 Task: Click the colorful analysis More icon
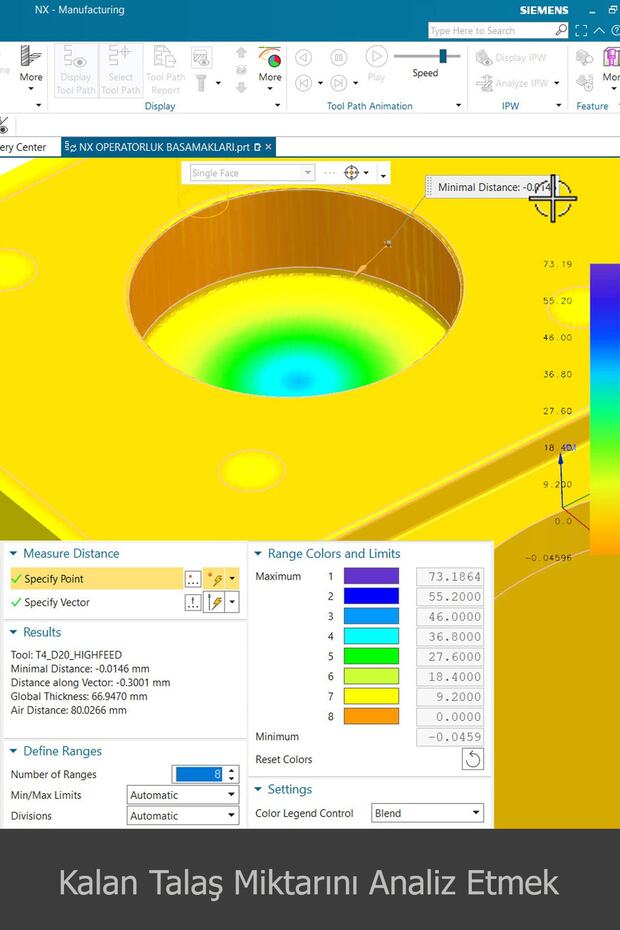point(270,58)
